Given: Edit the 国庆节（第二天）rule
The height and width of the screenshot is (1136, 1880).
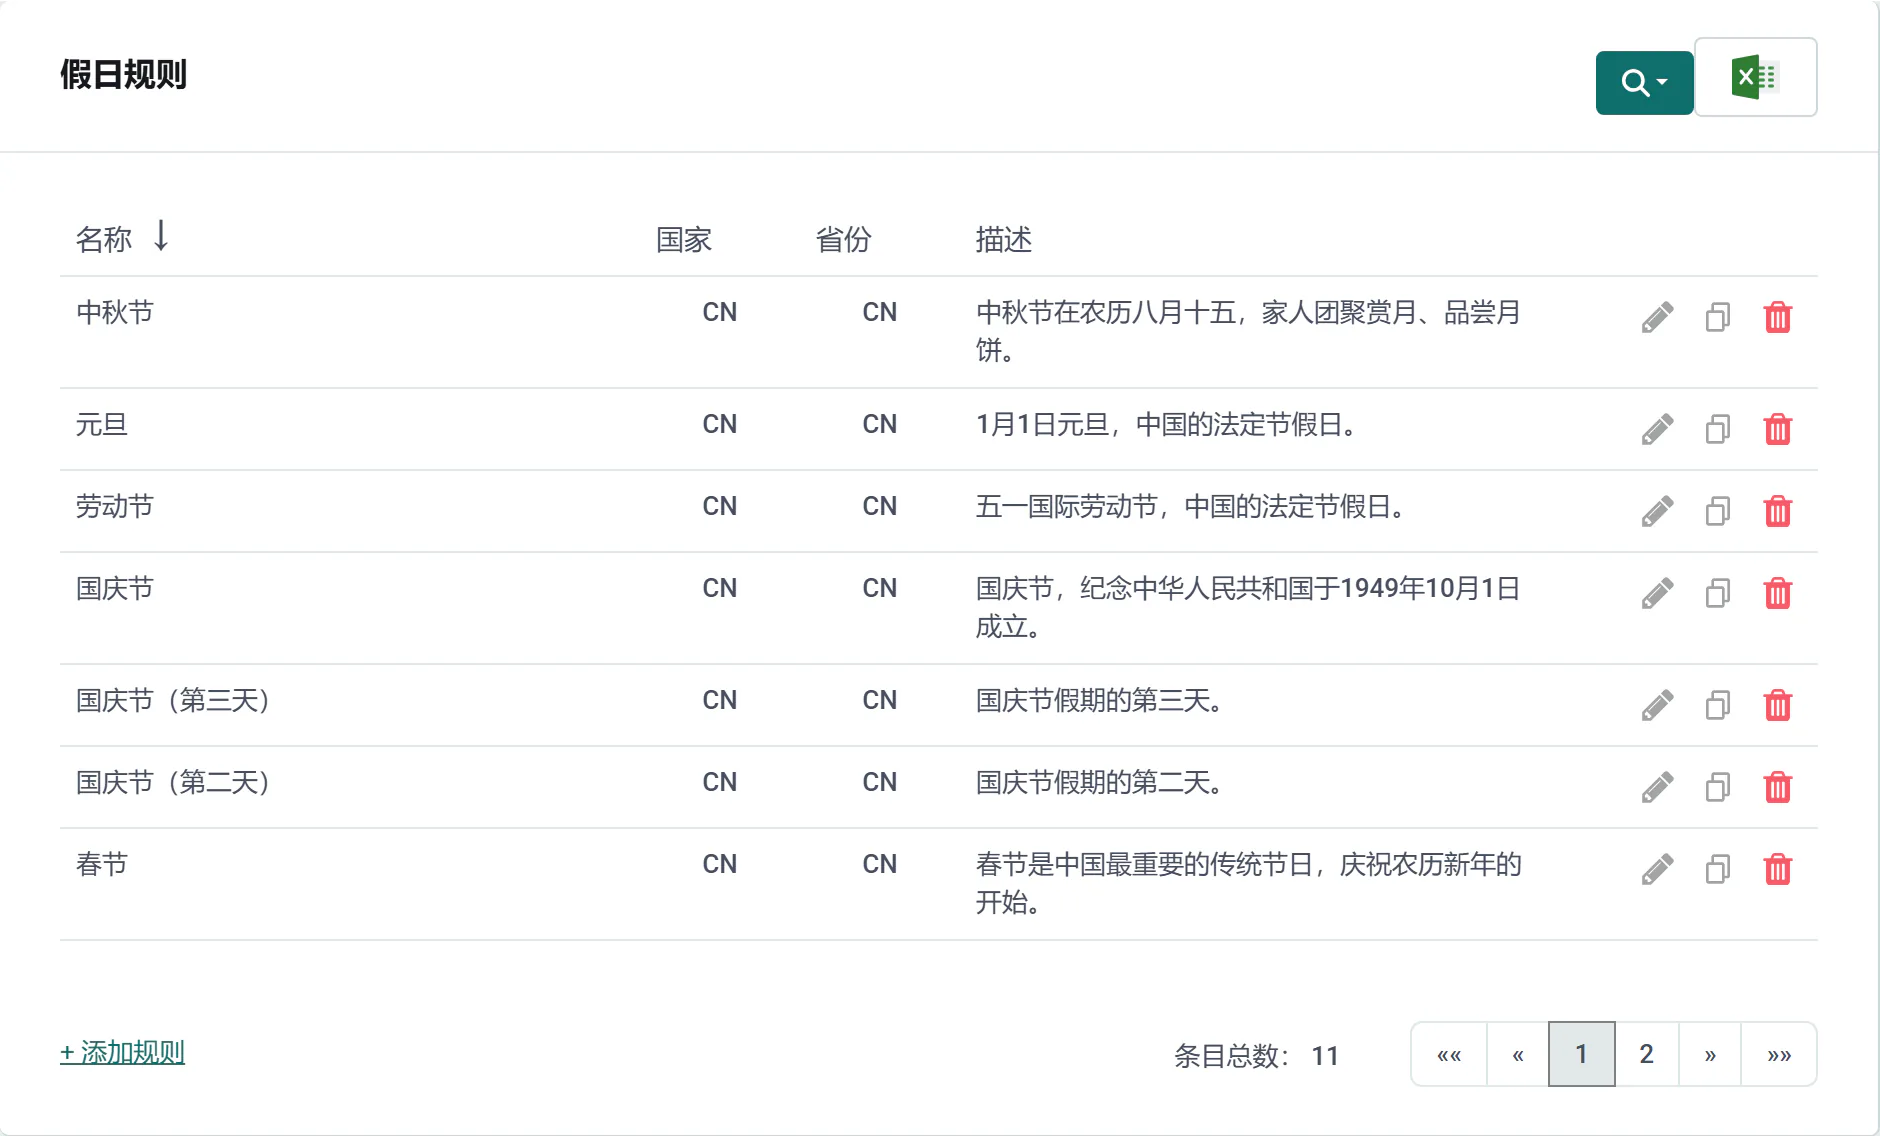Looking at the screenshot, I should pos(1657,787).
